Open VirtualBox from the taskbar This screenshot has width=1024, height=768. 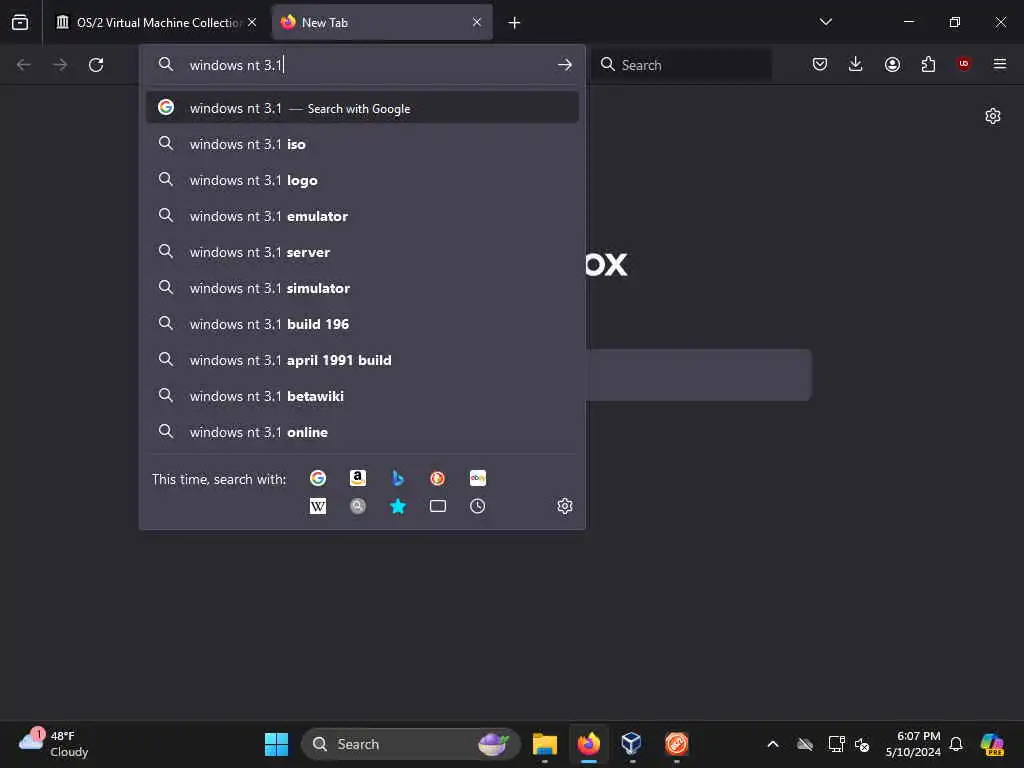[632, 743]
